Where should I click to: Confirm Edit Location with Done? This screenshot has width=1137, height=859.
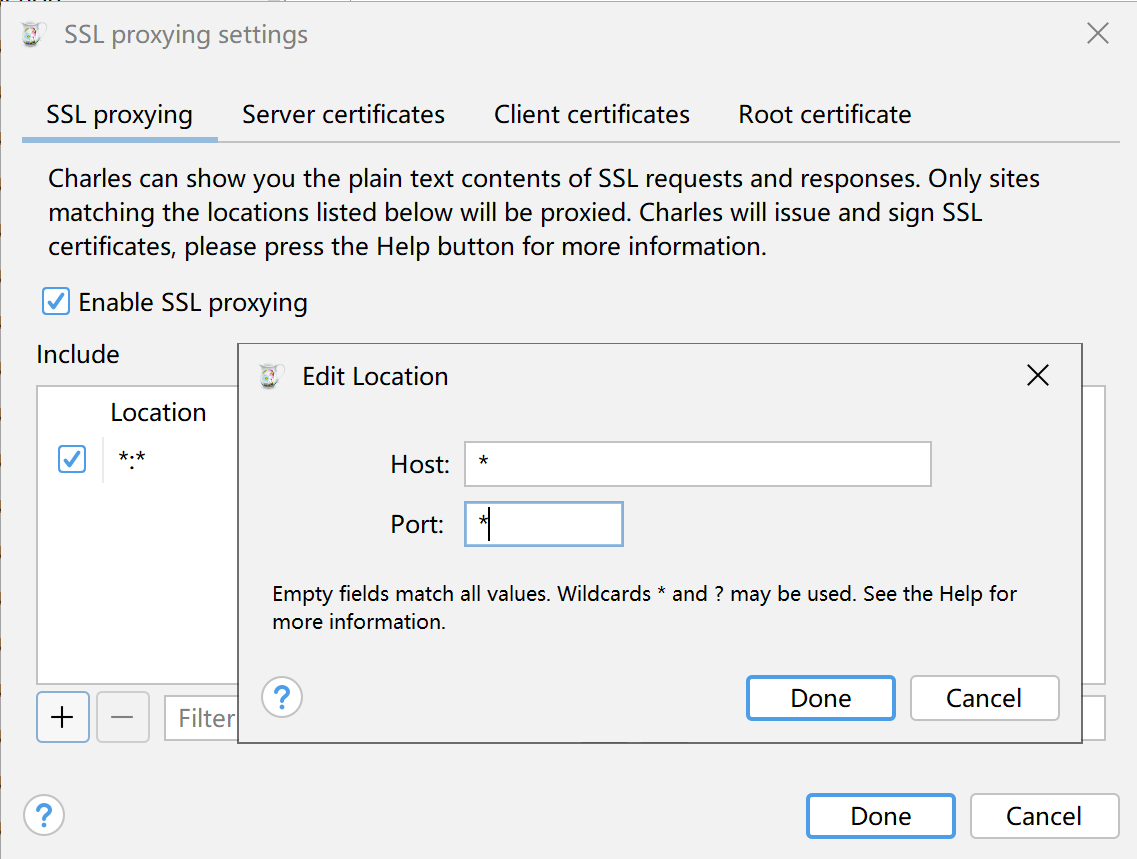click(821, 698)
